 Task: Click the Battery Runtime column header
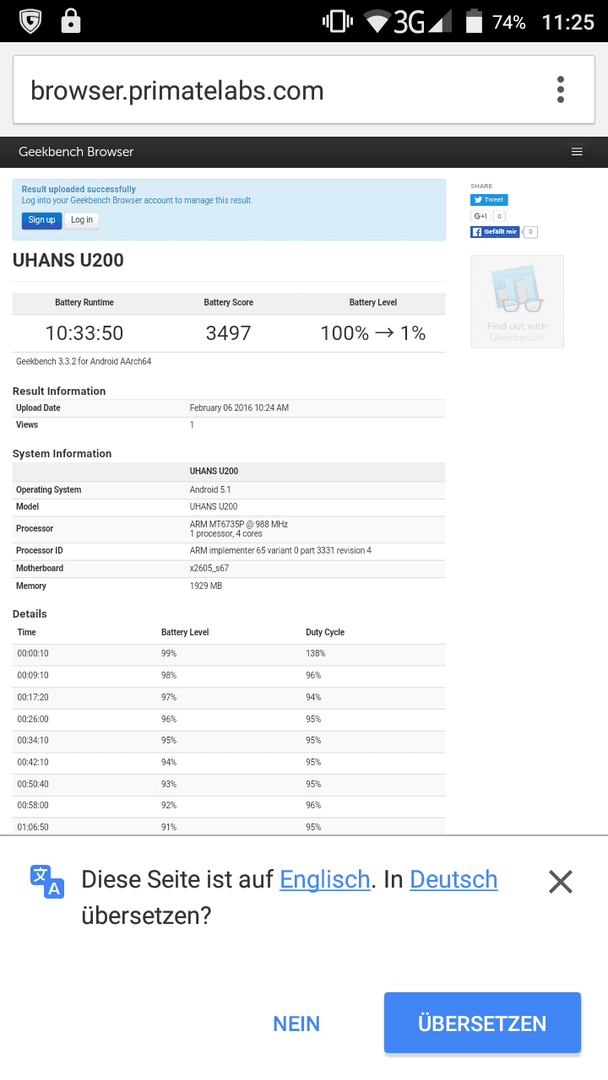(x=84, y=302)
